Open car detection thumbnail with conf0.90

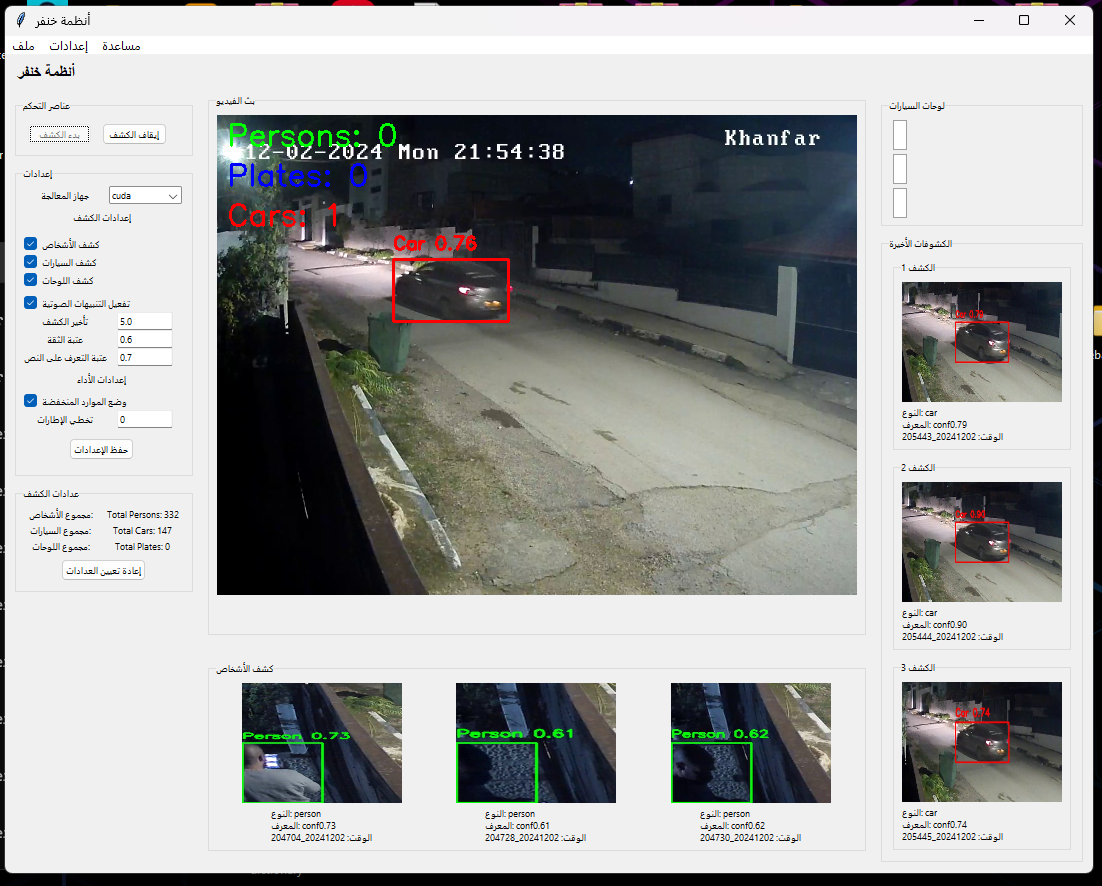tap(982, 542)
